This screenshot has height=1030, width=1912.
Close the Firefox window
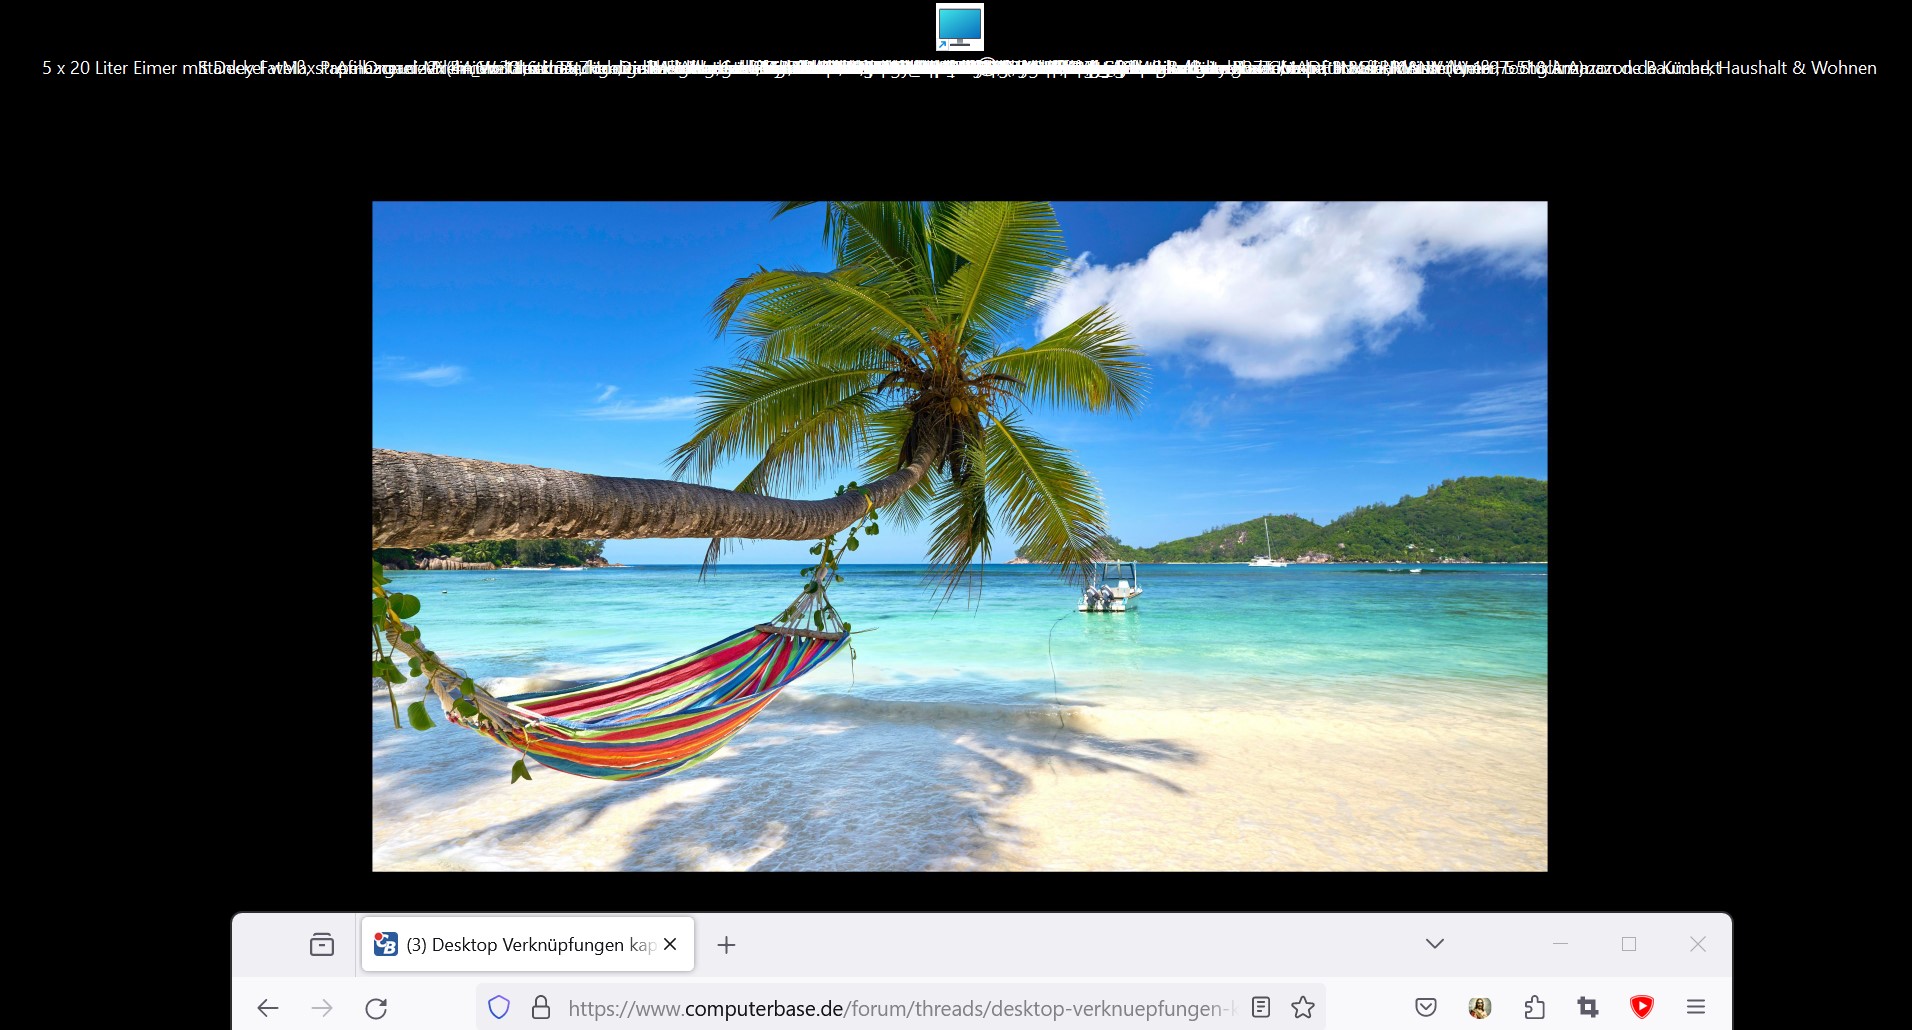(1698, 944)
